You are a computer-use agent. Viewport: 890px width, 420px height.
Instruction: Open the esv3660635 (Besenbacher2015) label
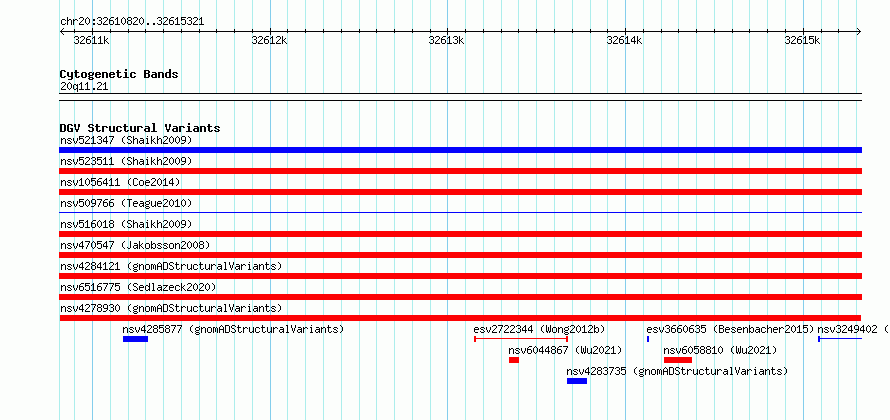coord(730,329)
